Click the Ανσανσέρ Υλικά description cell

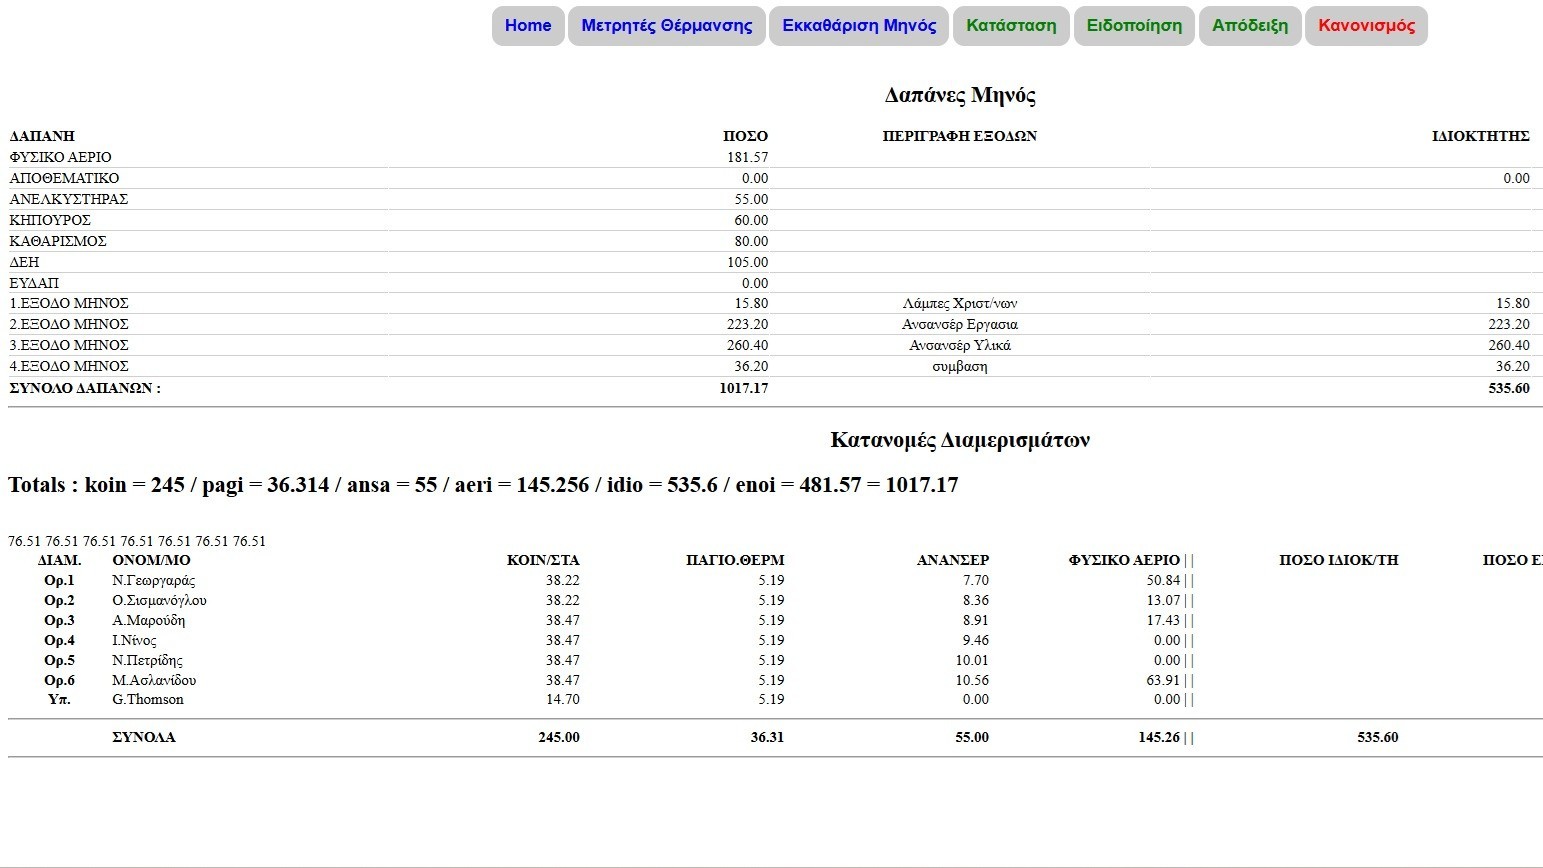(959, 345)
